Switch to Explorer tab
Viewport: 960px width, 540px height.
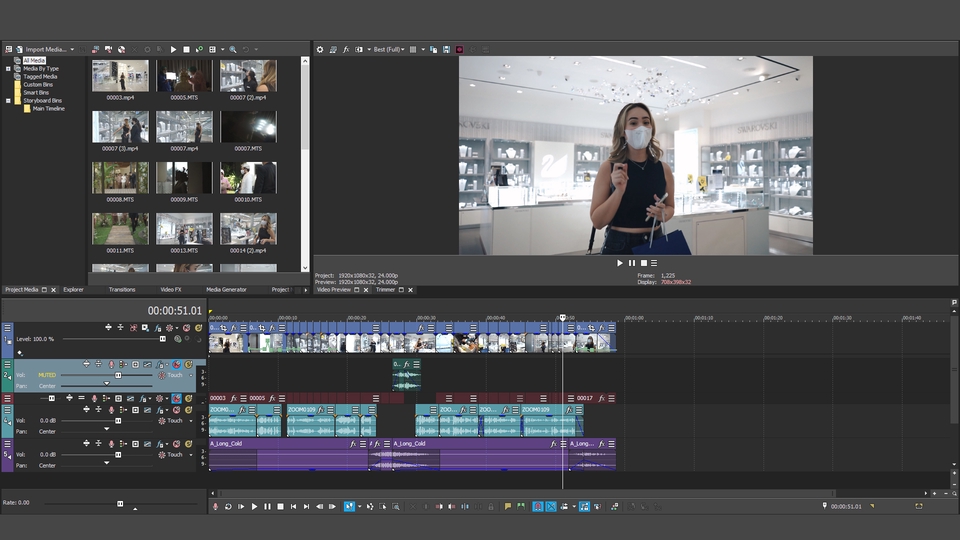click(73, 290)
